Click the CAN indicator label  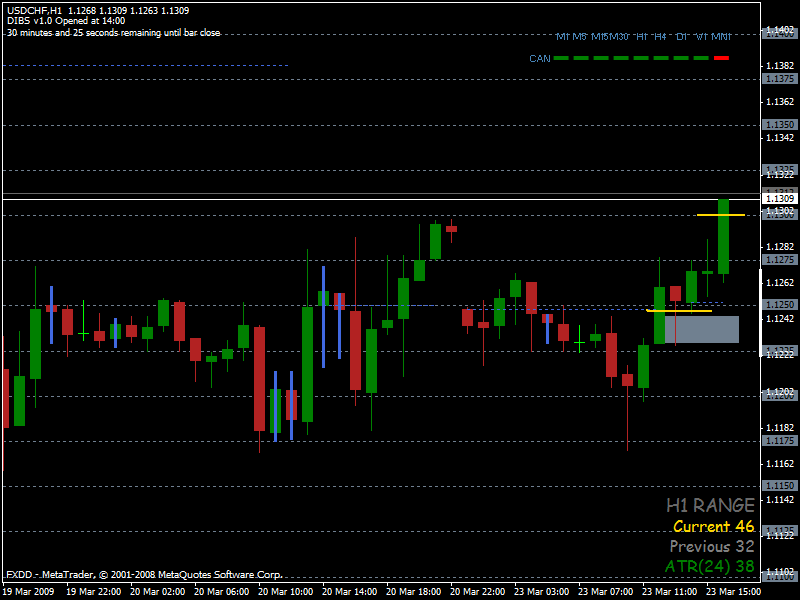pyautogui.click(x=540, y=59)
